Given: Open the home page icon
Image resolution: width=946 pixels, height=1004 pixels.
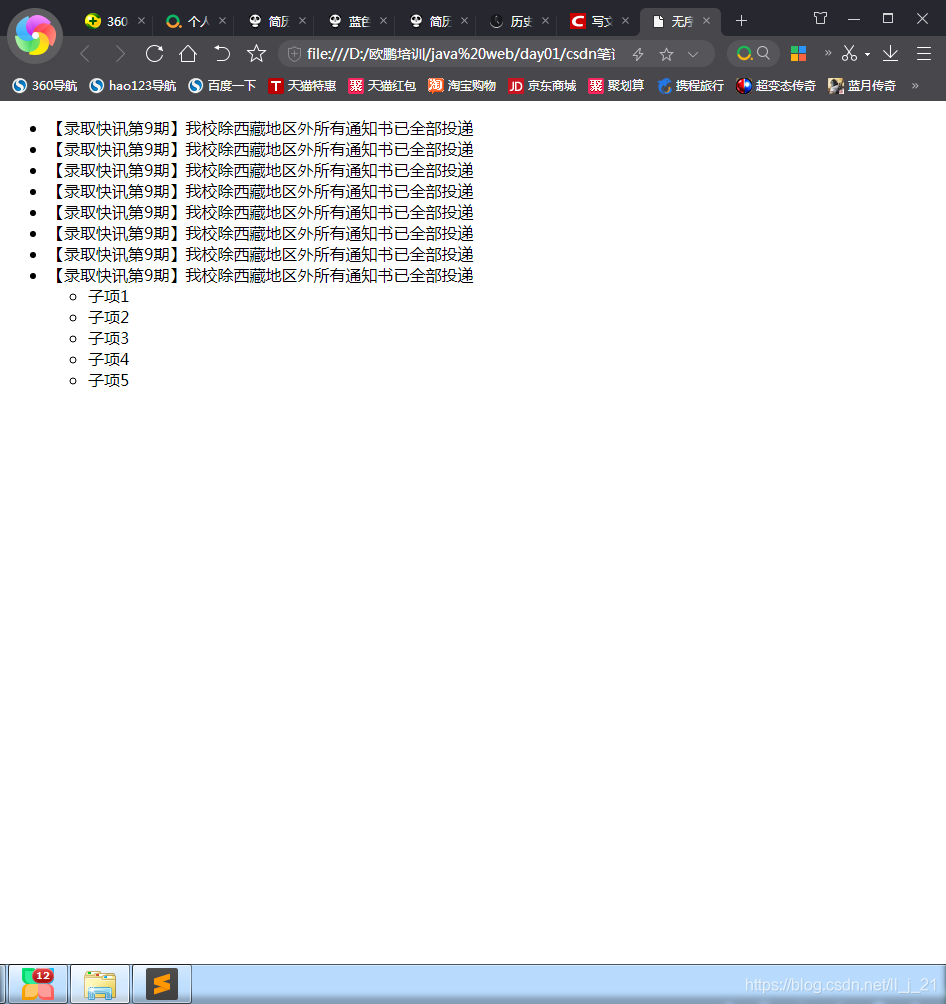Looking at the screenshot, I should click(188, 54).
